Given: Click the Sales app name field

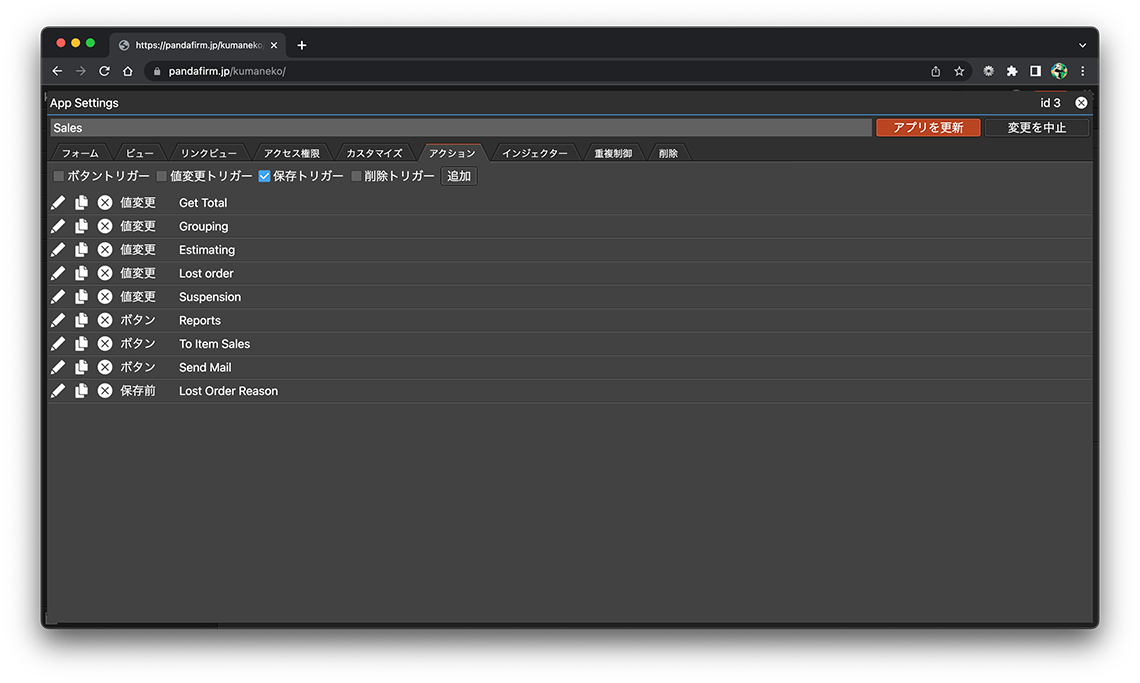Looking at the screenshot, I should point(460,128).
